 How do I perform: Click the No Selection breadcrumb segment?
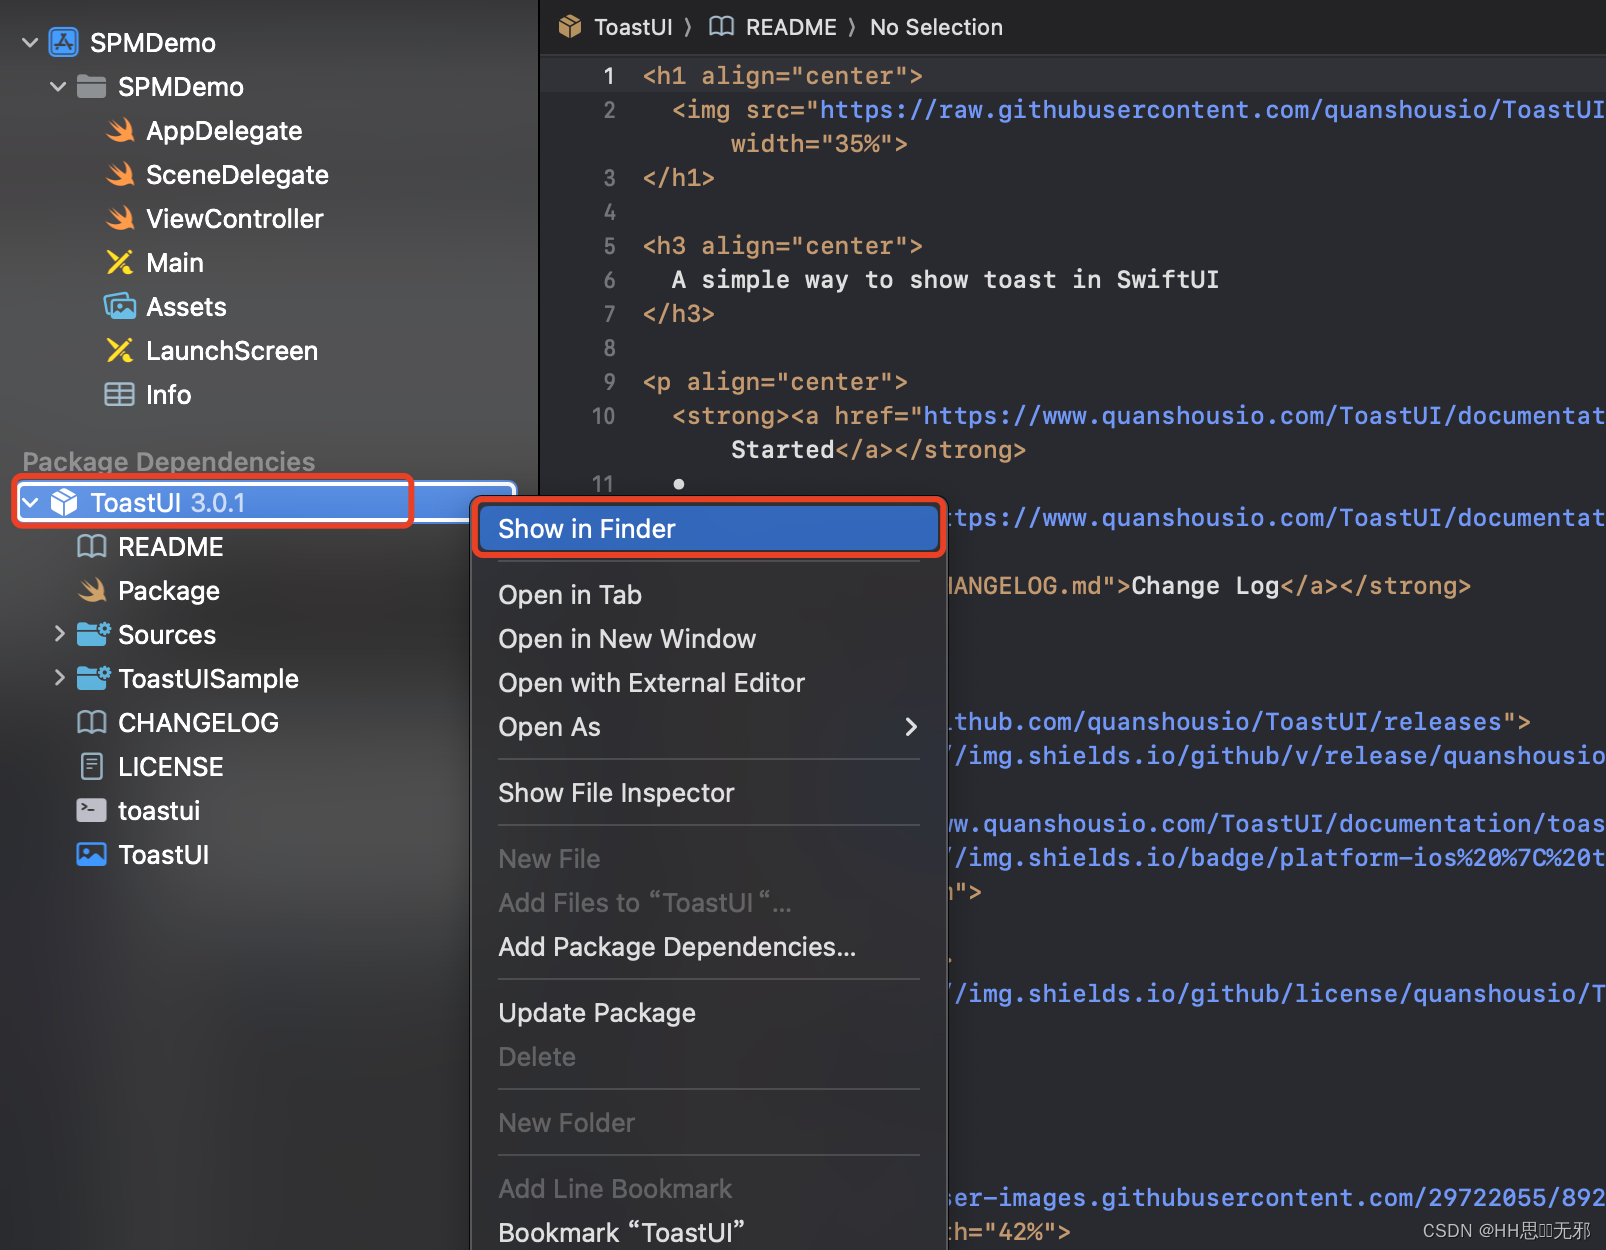pyautogui.click(x=936, y=27)
